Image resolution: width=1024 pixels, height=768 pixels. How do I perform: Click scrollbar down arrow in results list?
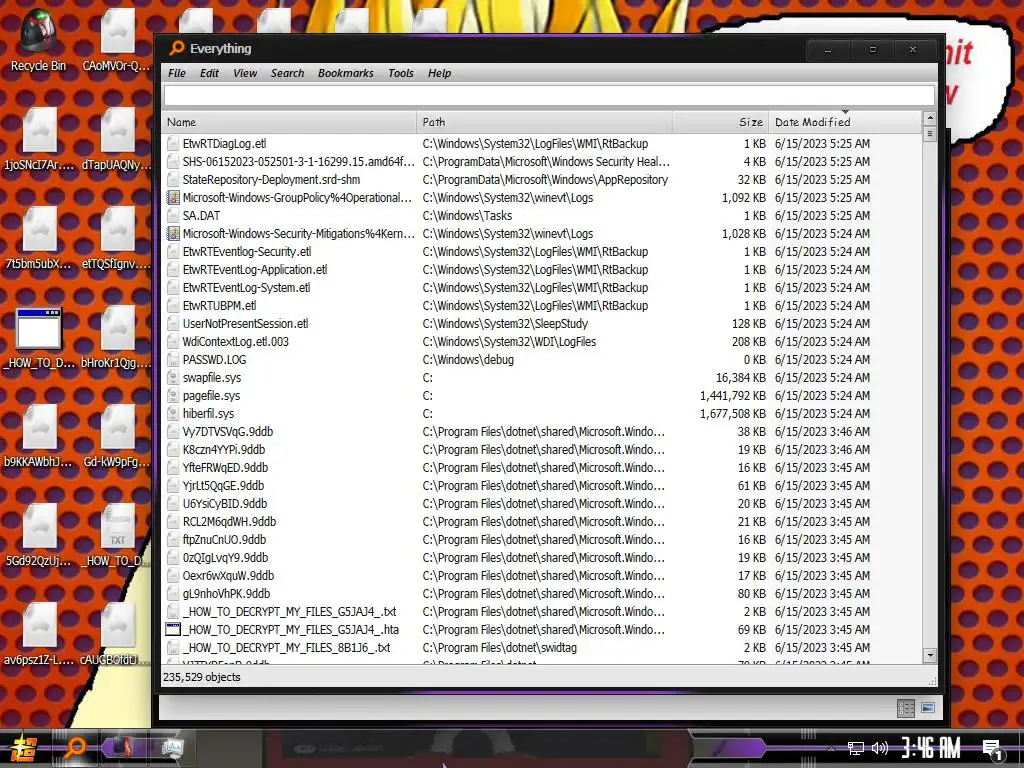tap(930, 655)
